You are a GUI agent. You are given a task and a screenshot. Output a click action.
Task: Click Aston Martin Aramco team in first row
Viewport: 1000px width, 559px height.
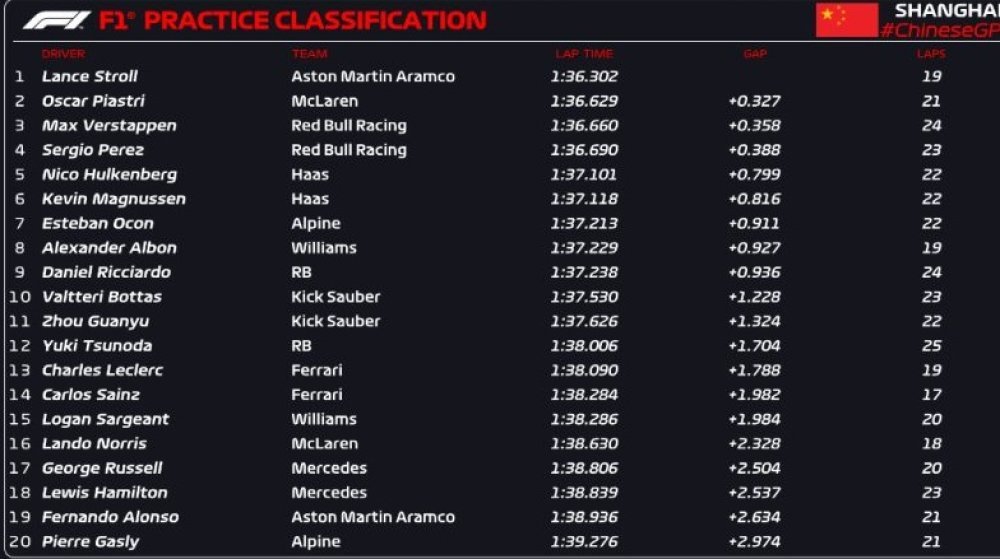(x=373, y=76)
